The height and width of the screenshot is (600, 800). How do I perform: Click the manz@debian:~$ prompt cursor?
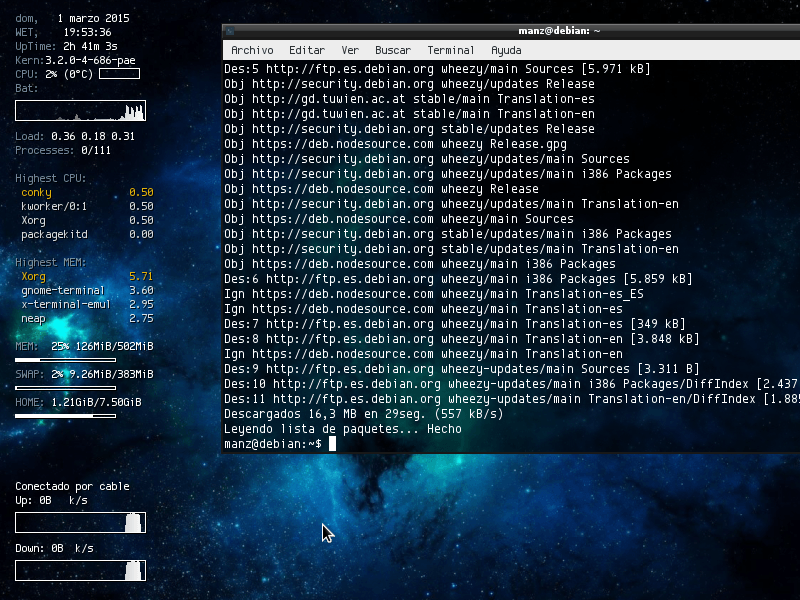pyautogui.click(x=332, y=443)
